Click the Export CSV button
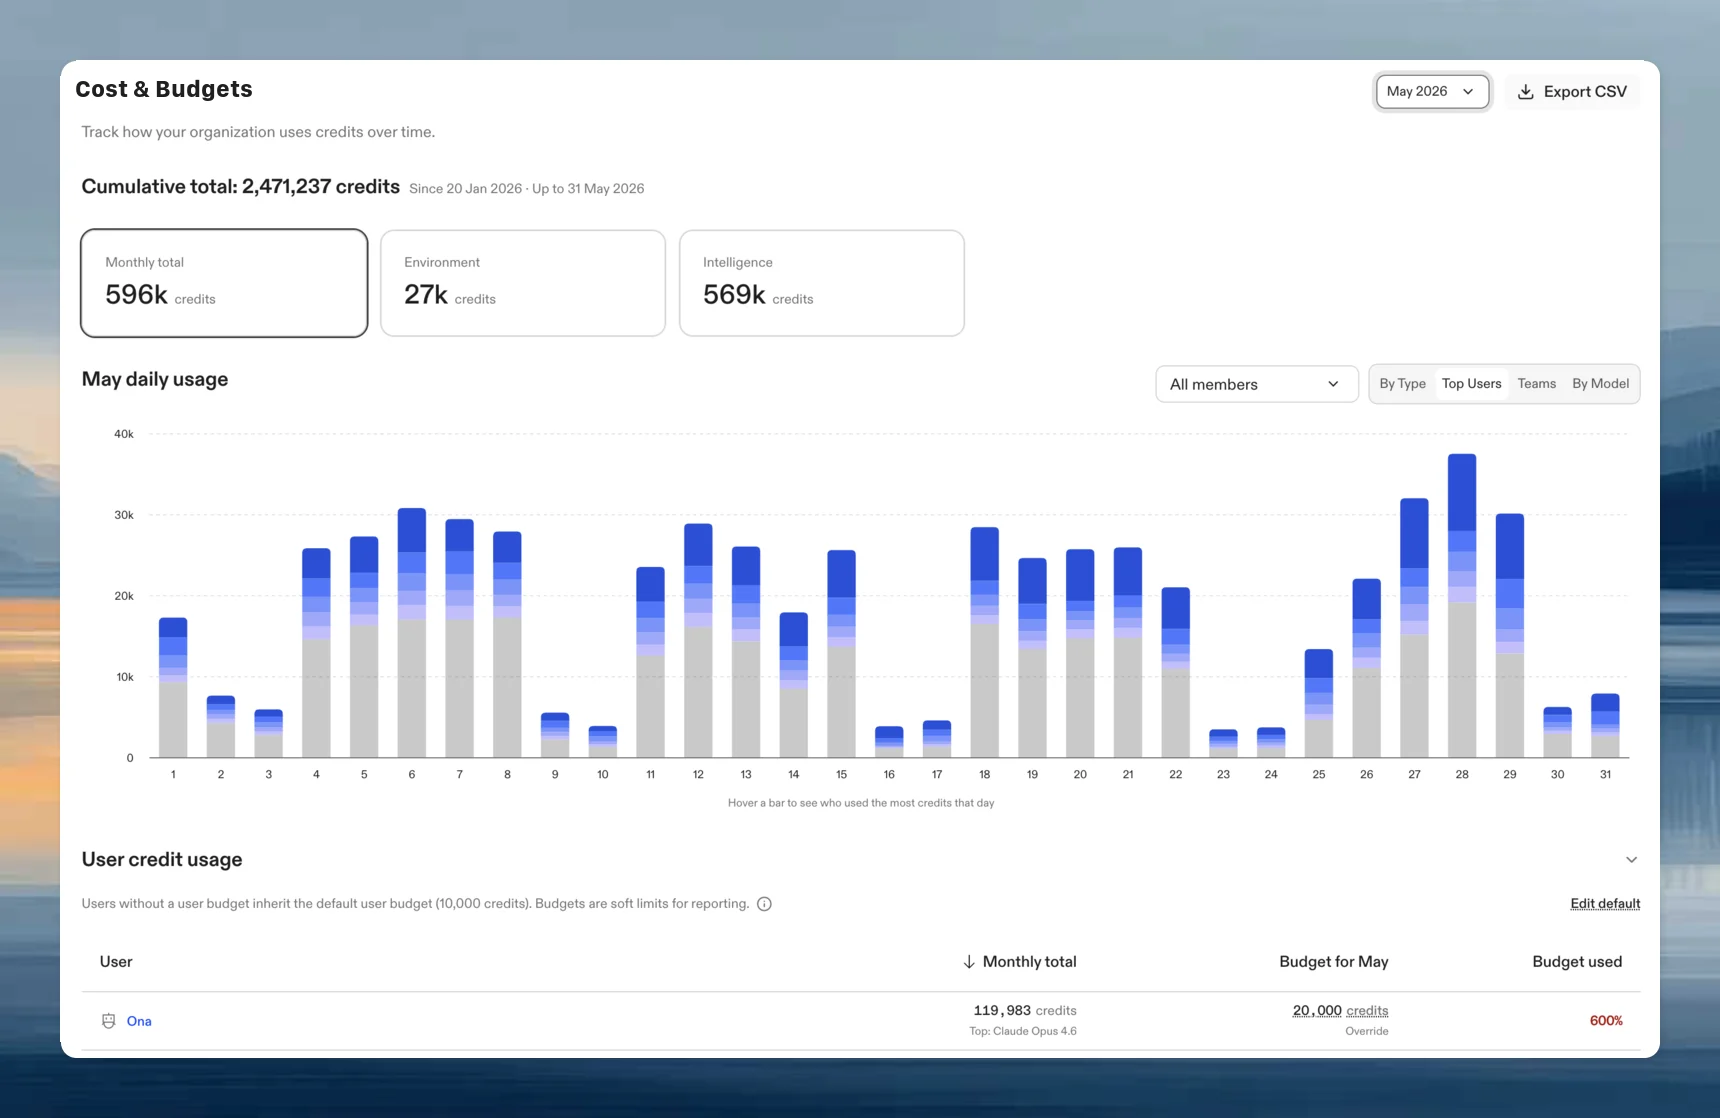Image resolution: width=1720 pixels, height=1118 pixels. click(x=1572, y=91)
